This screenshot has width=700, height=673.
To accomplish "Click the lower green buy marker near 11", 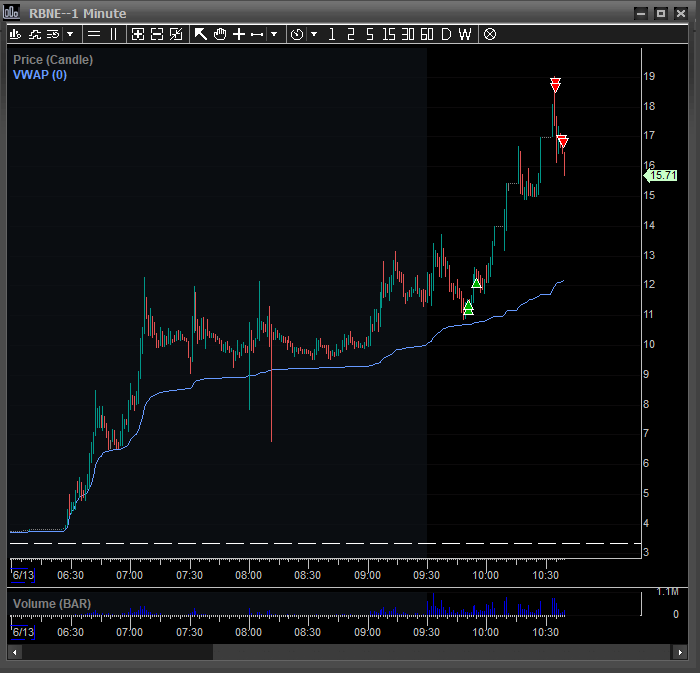I will [x=468, y=307].
